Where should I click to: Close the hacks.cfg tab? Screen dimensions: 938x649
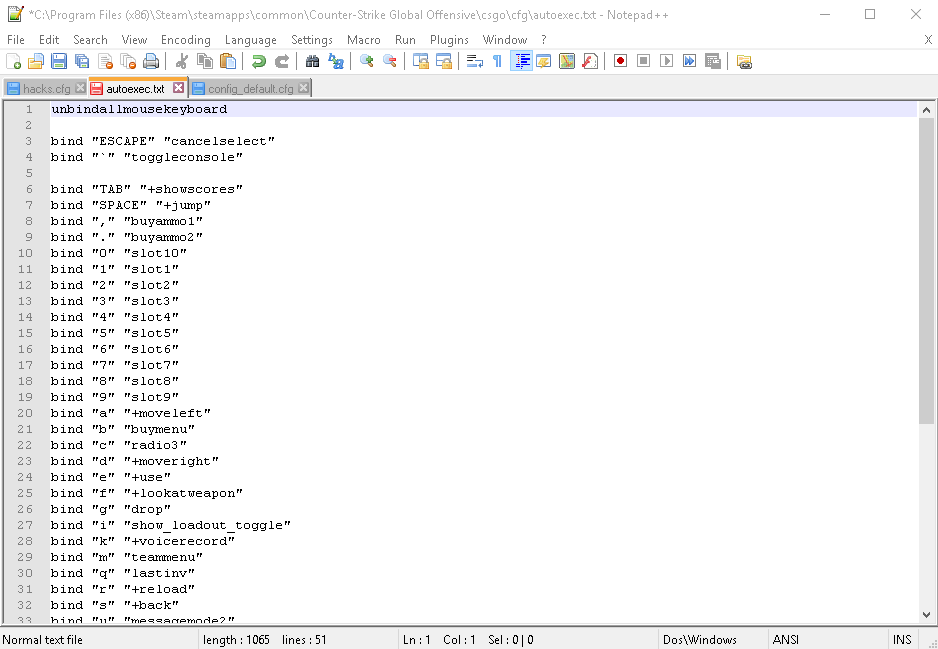[80, 88]
